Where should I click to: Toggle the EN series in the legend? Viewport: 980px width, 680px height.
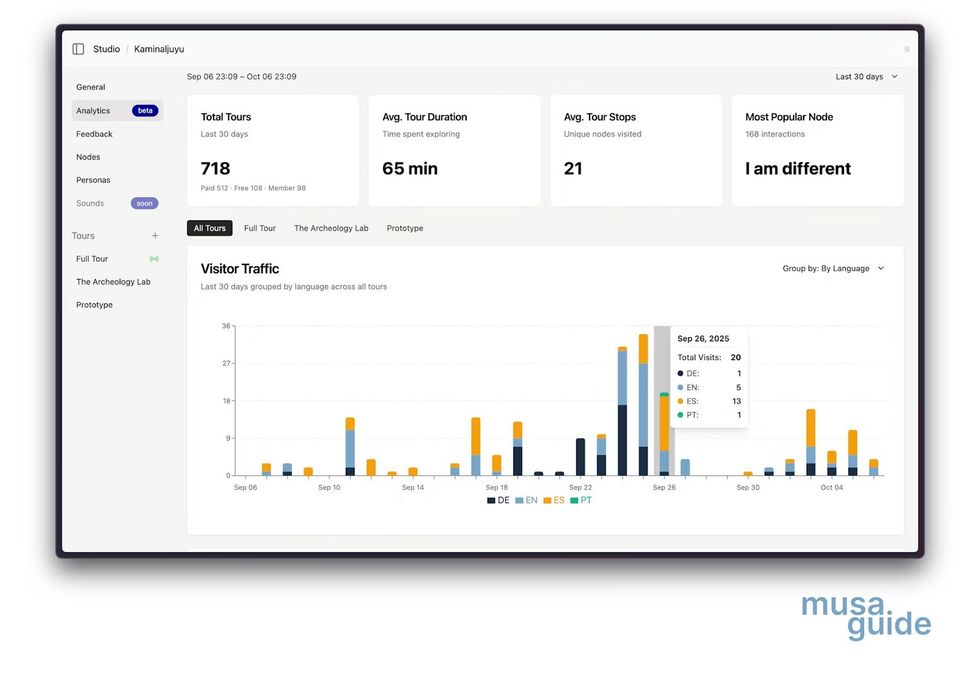527,500
